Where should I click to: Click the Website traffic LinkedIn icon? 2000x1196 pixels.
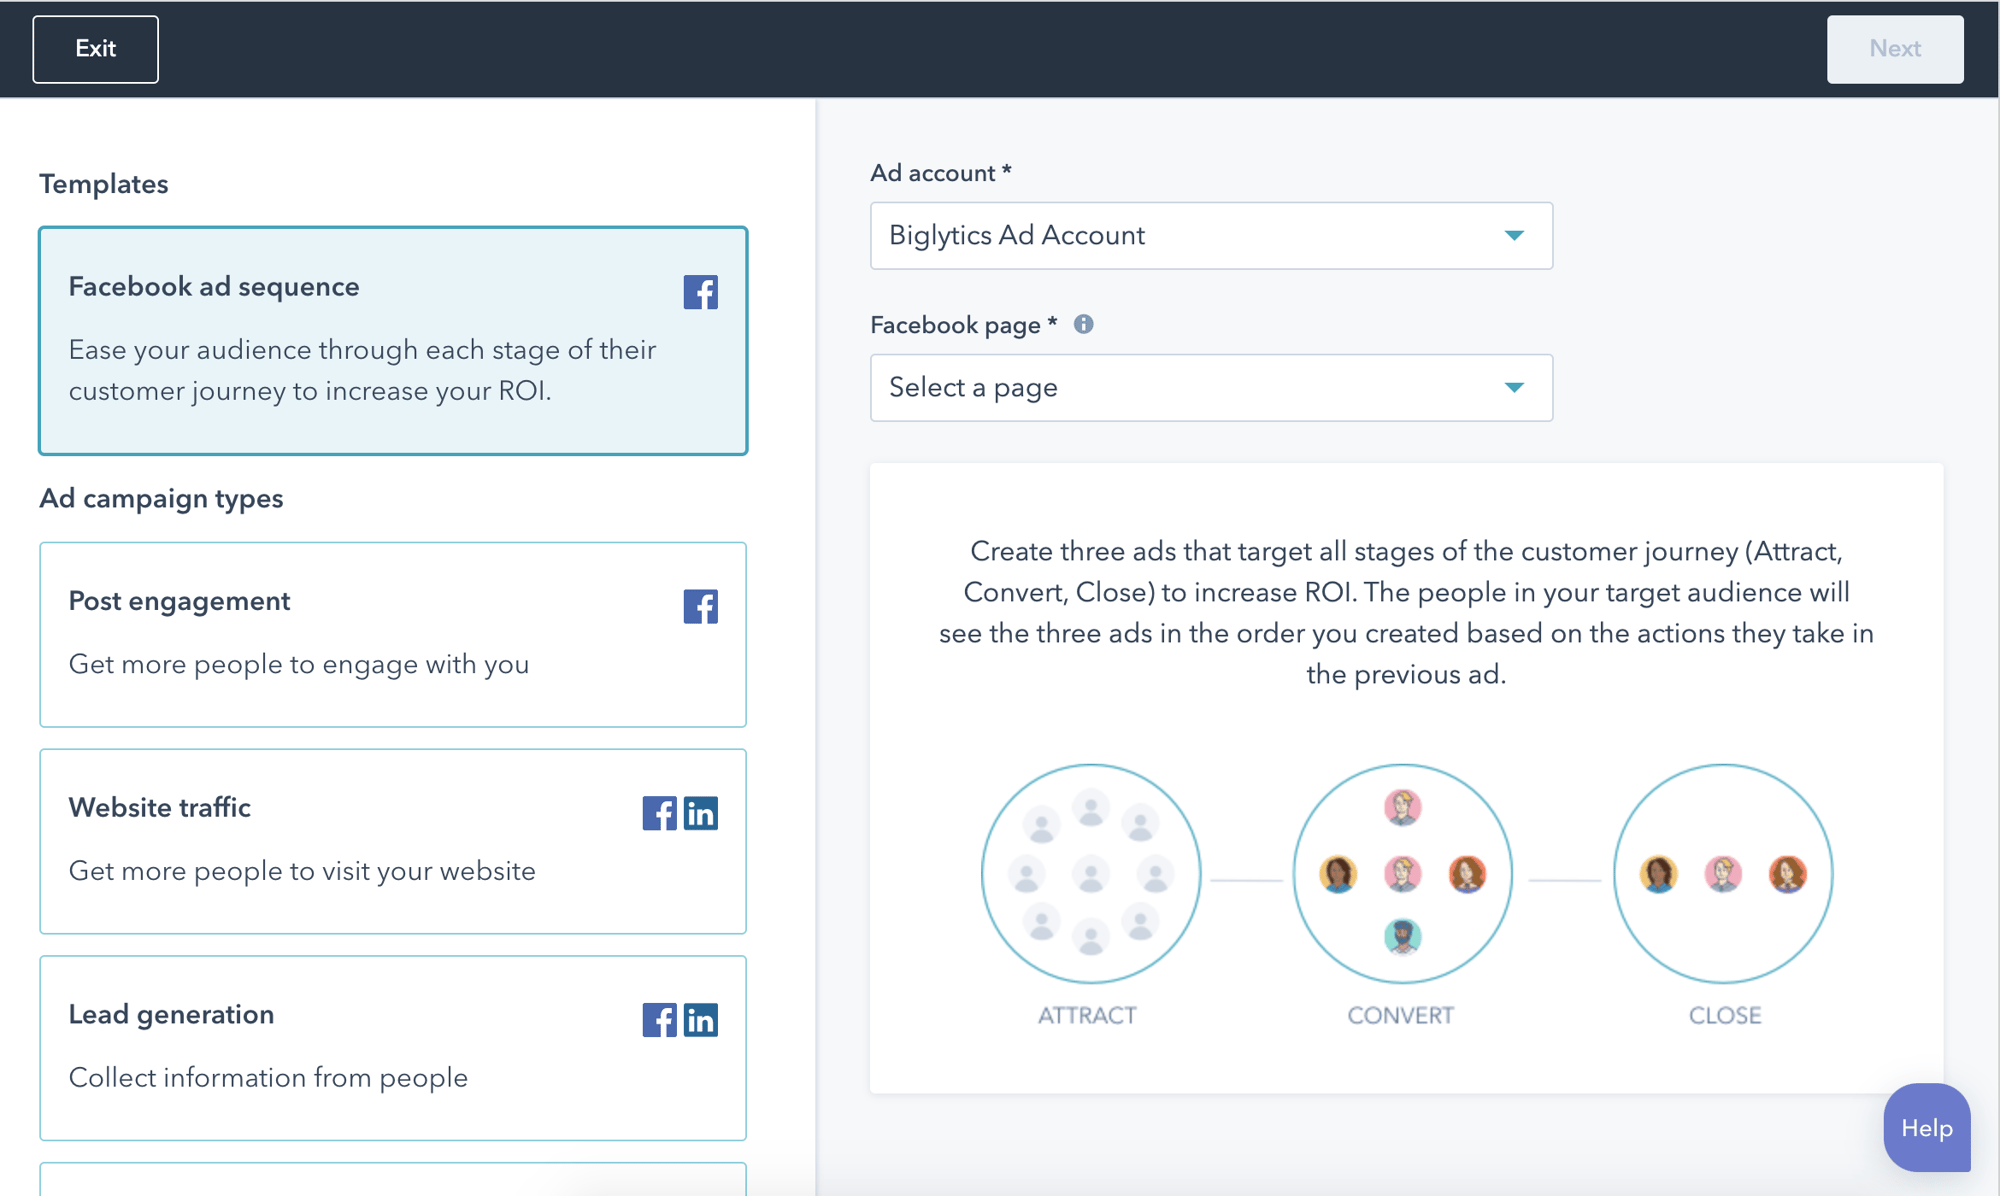tap(702, 813)
